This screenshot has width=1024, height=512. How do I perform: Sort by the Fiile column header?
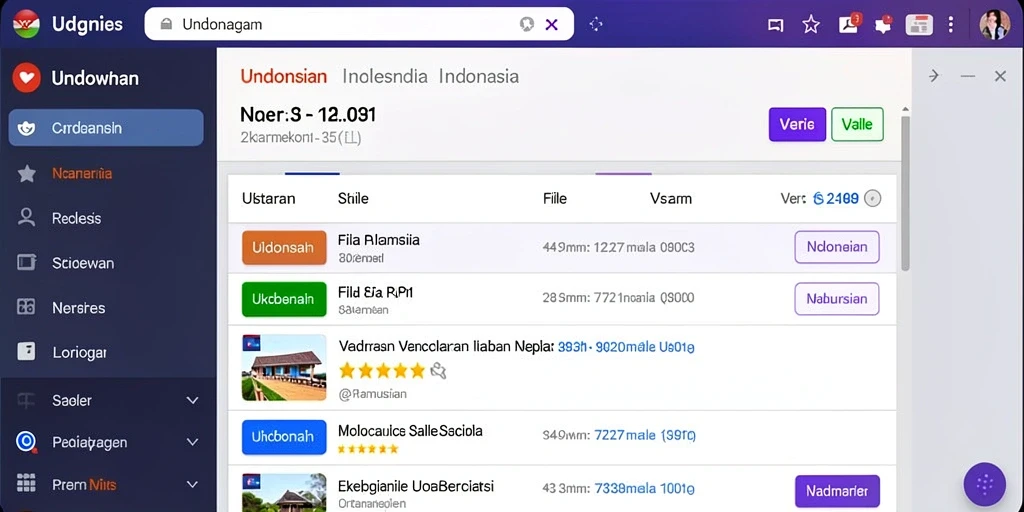coord(554,199)
